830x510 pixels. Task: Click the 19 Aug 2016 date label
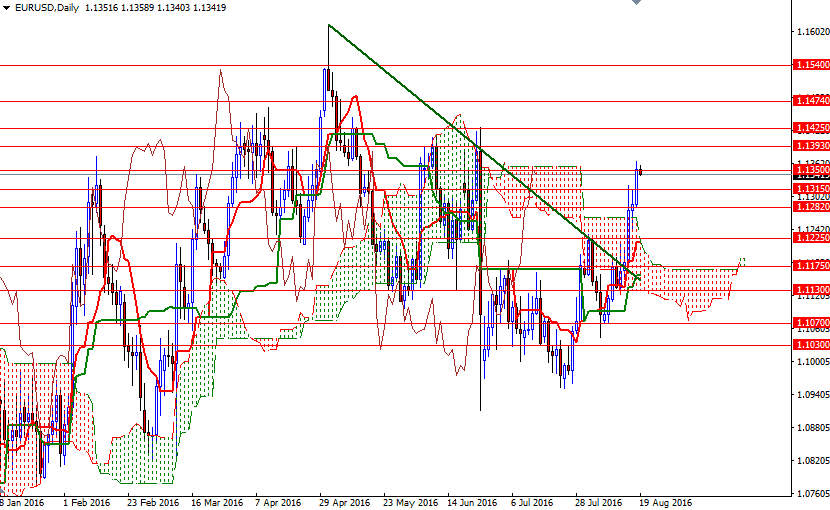coord(665,503)
